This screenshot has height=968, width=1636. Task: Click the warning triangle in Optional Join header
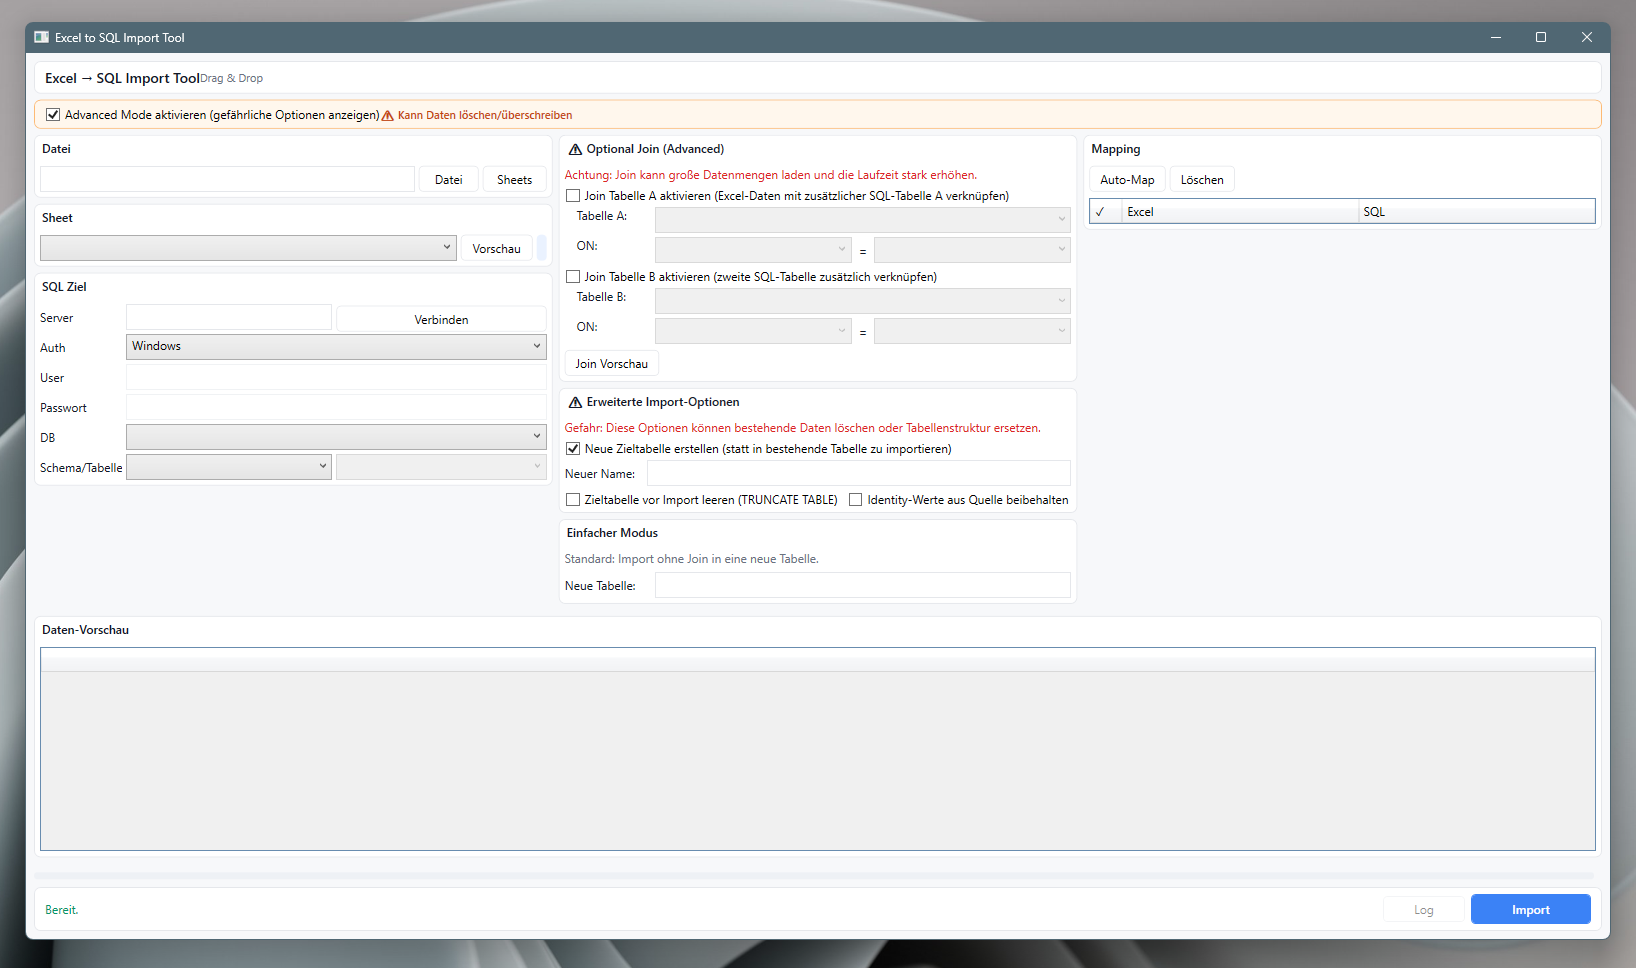click(575, 148)
